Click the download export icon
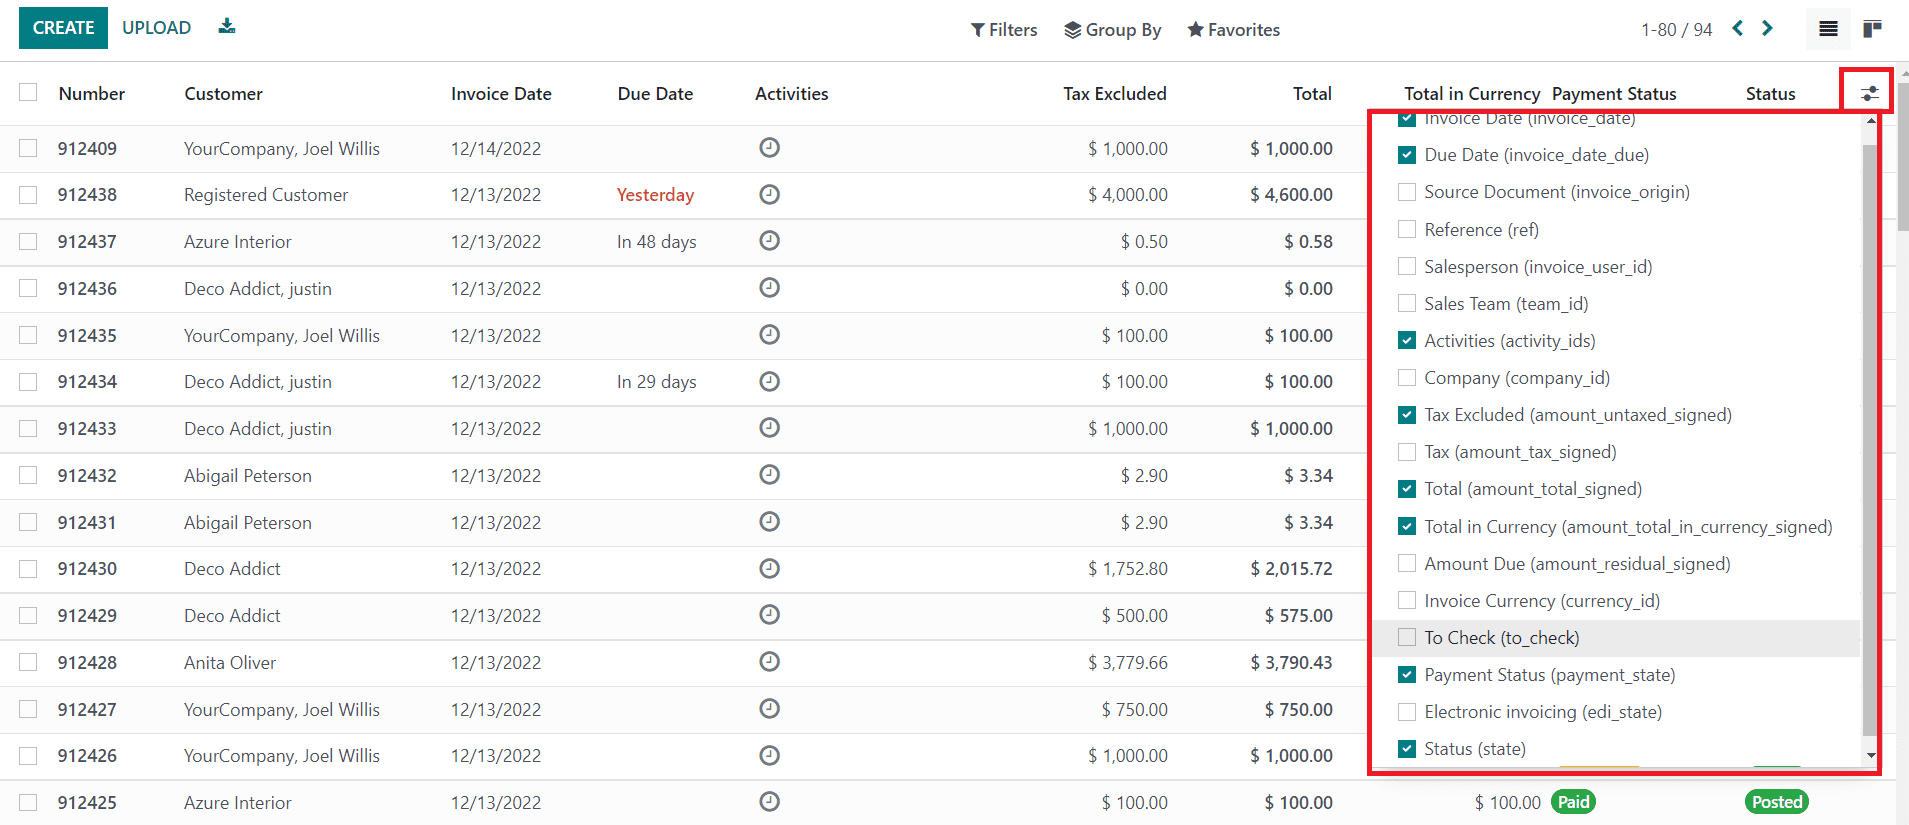The image size is (1909, 825). click(x=227, y=27)
